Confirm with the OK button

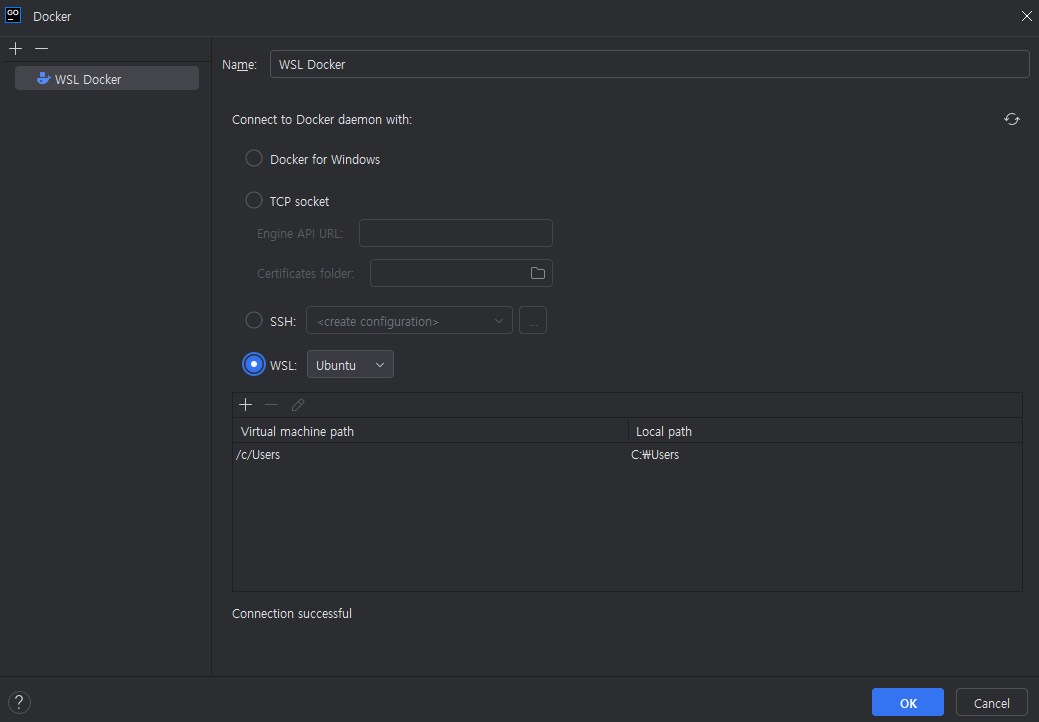click(908, 702)
